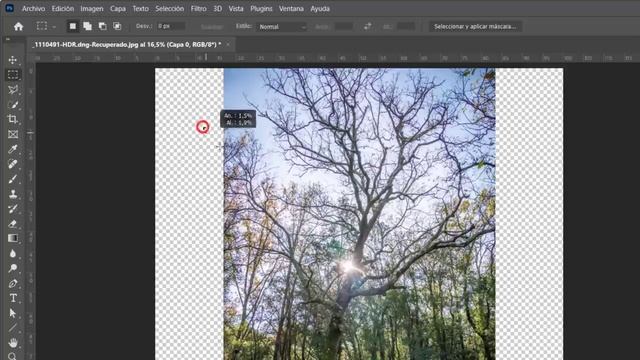Image resolution: width=640 pixels, height=360 pixels.
Task: Go to the Home screen icon
Action: [18, 27]
